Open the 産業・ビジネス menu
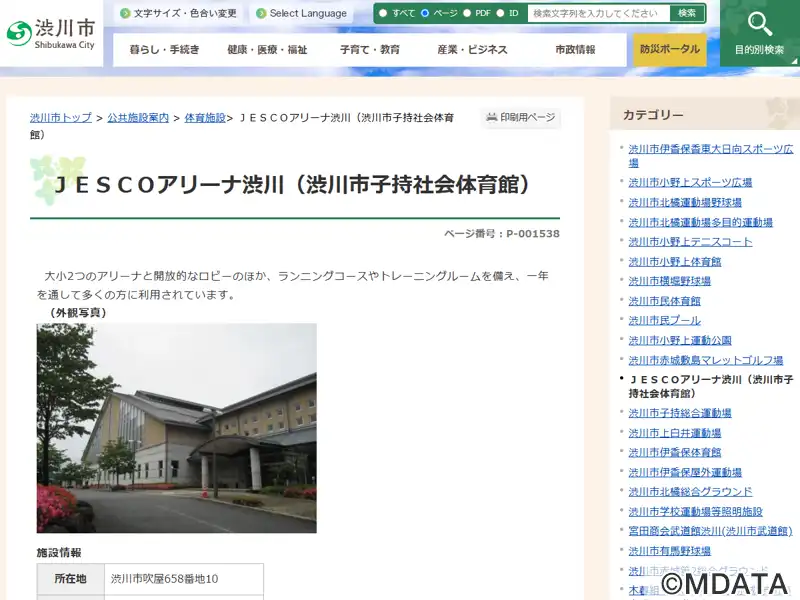This screenshot has height=600, width=800. tap(472, 50)
